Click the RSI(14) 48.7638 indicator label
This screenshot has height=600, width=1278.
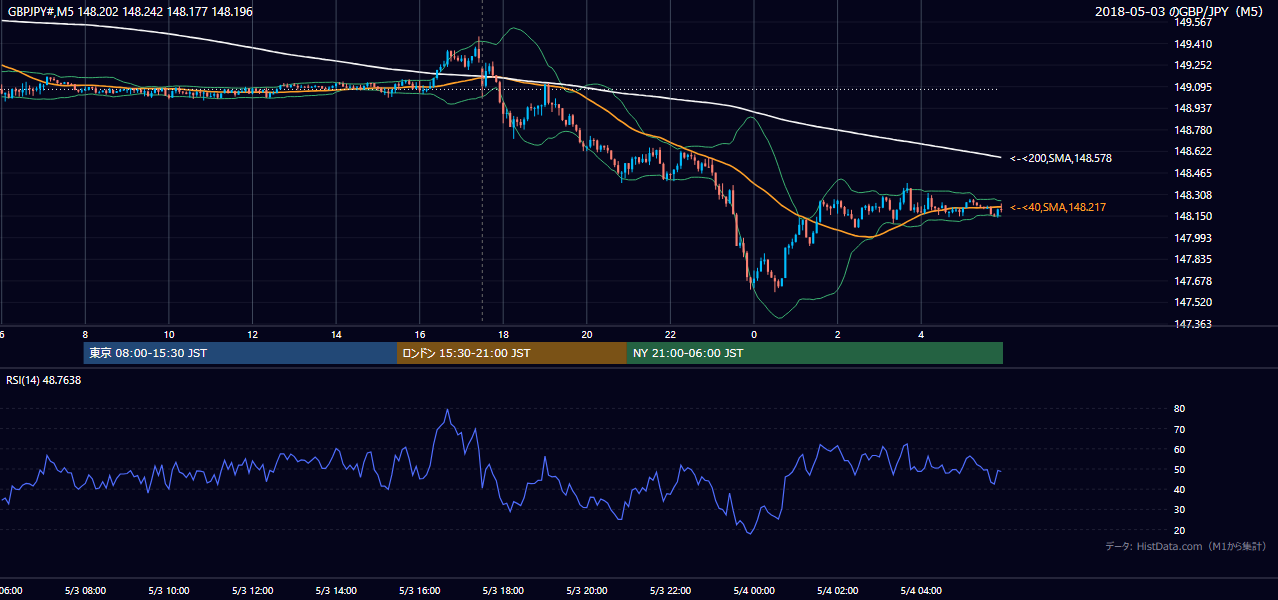[x=44, y=380]
